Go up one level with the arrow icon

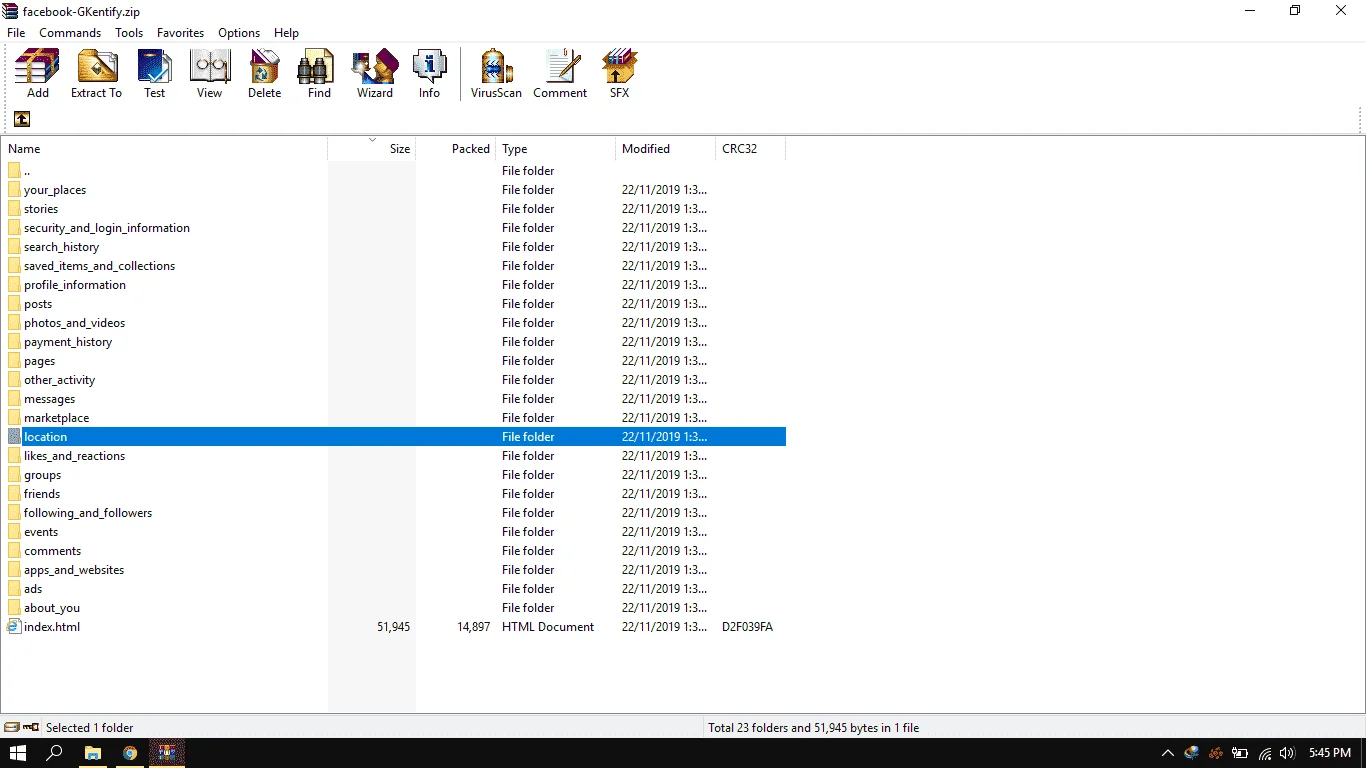click(22, 119)
